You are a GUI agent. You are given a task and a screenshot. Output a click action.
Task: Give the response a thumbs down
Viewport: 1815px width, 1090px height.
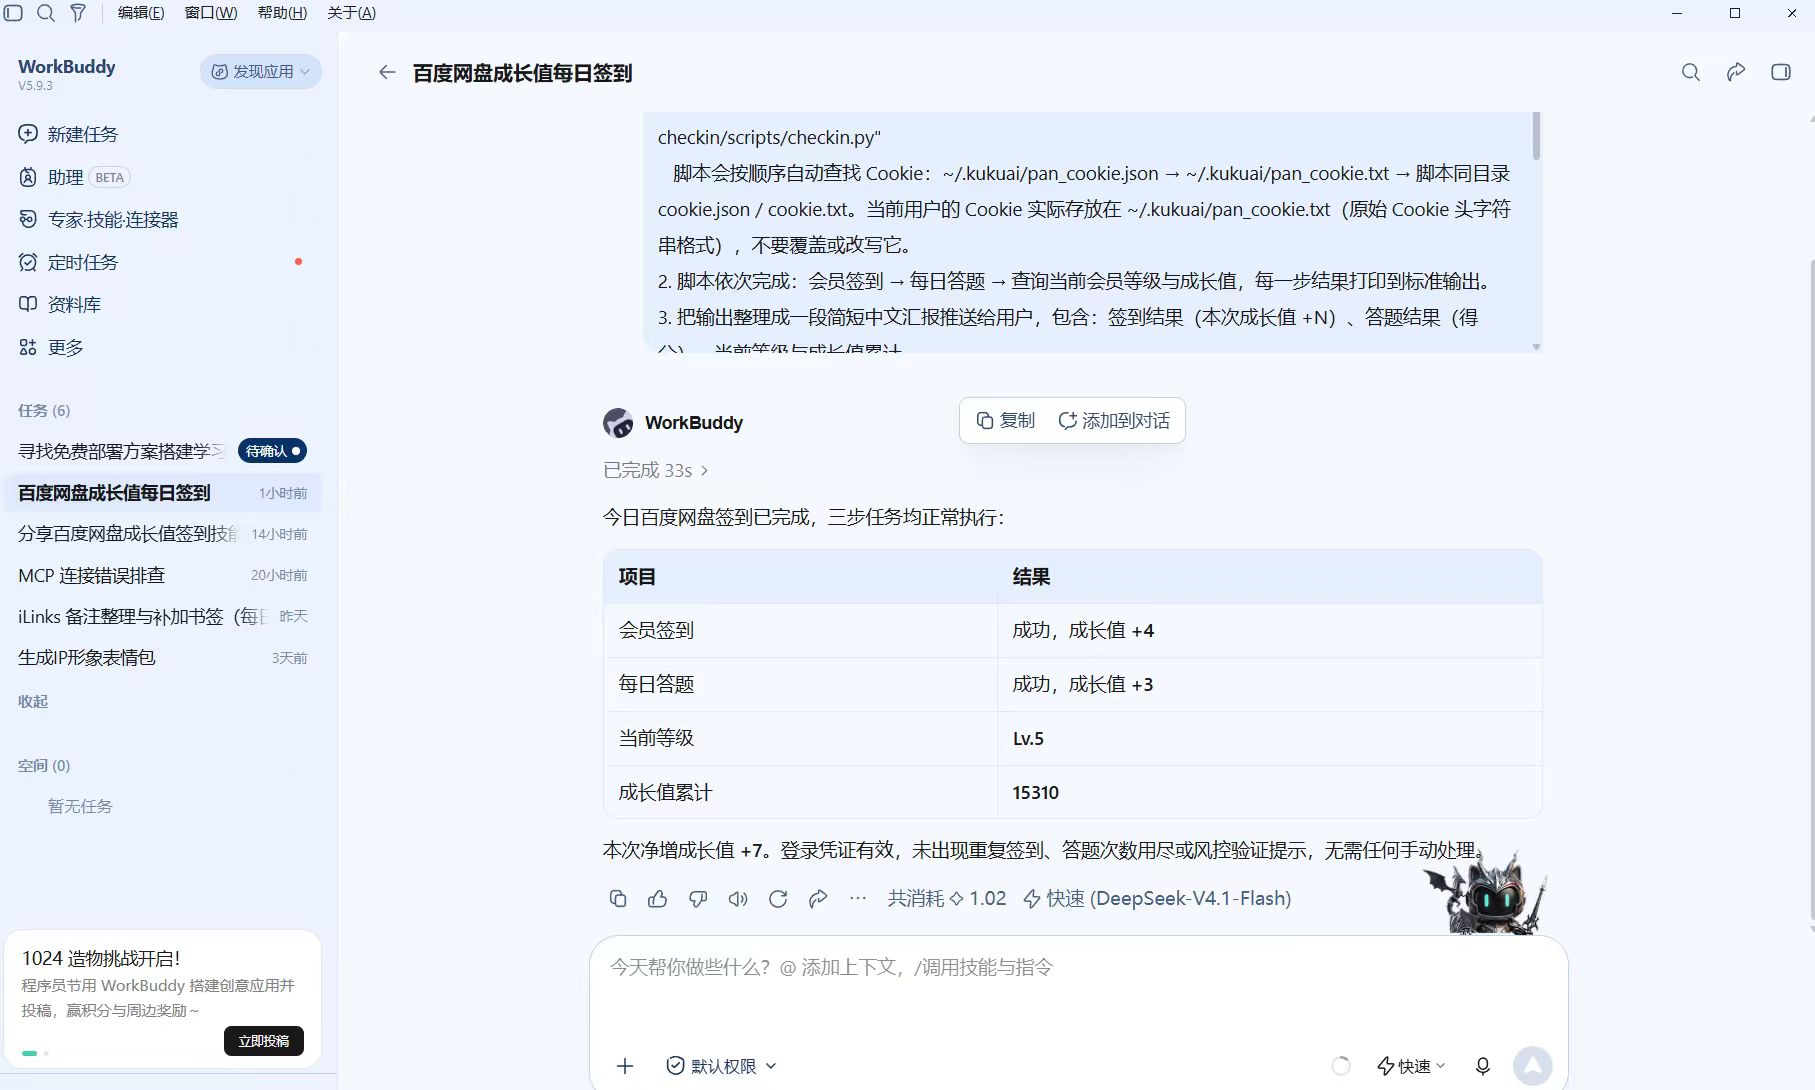point(698,898)
